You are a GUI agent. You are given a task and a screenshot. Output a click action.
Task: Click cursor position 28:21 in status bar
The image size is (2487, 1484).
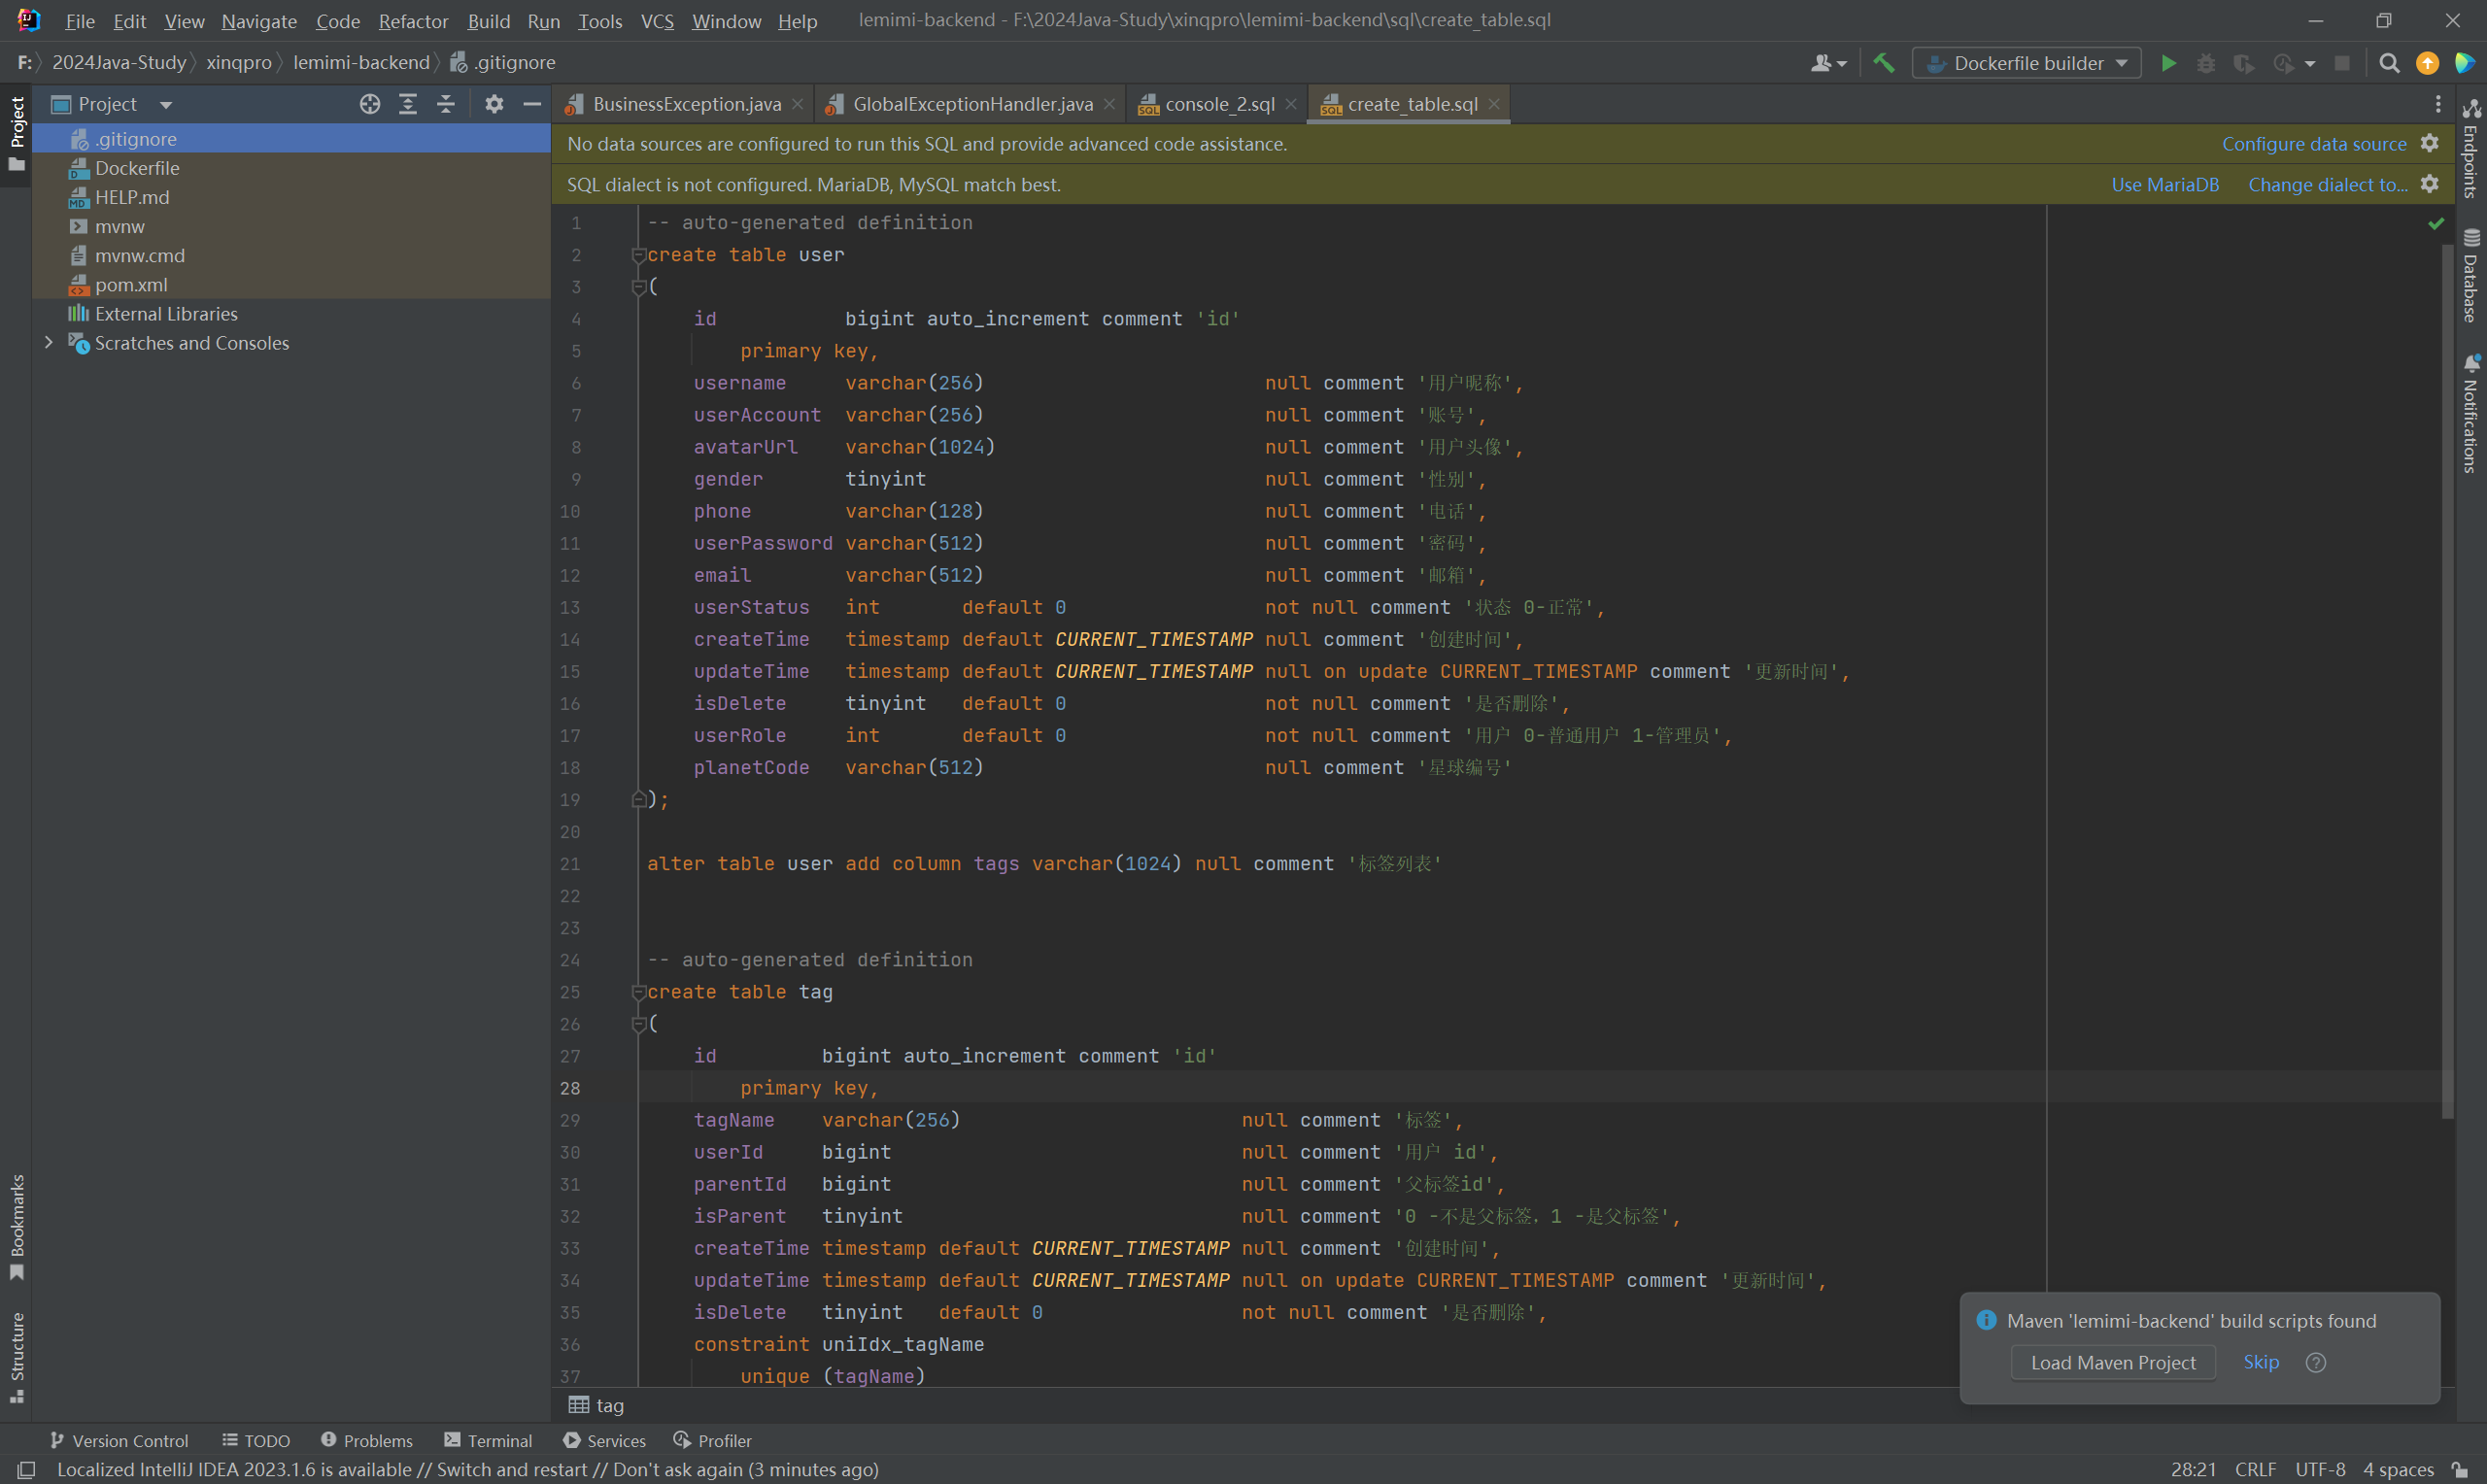(x=2193, y=1469)
